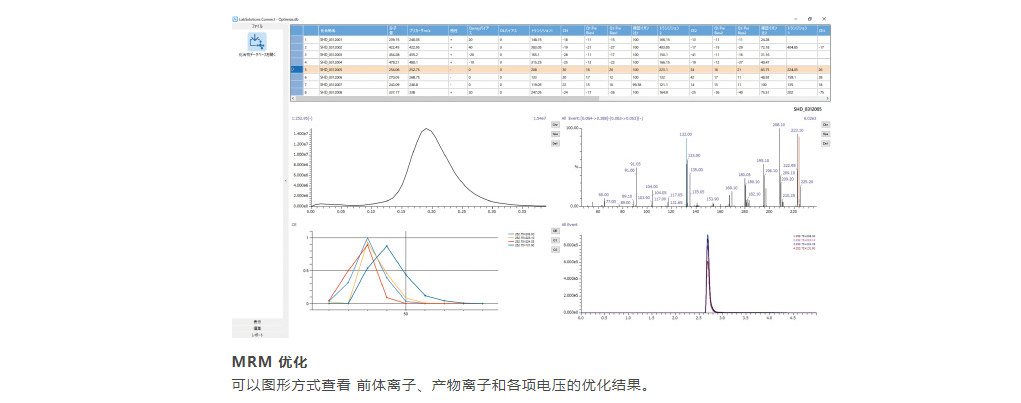Click the New button beside the mass spectrum
Screen dimensions: 1021x403
(825, 133)
